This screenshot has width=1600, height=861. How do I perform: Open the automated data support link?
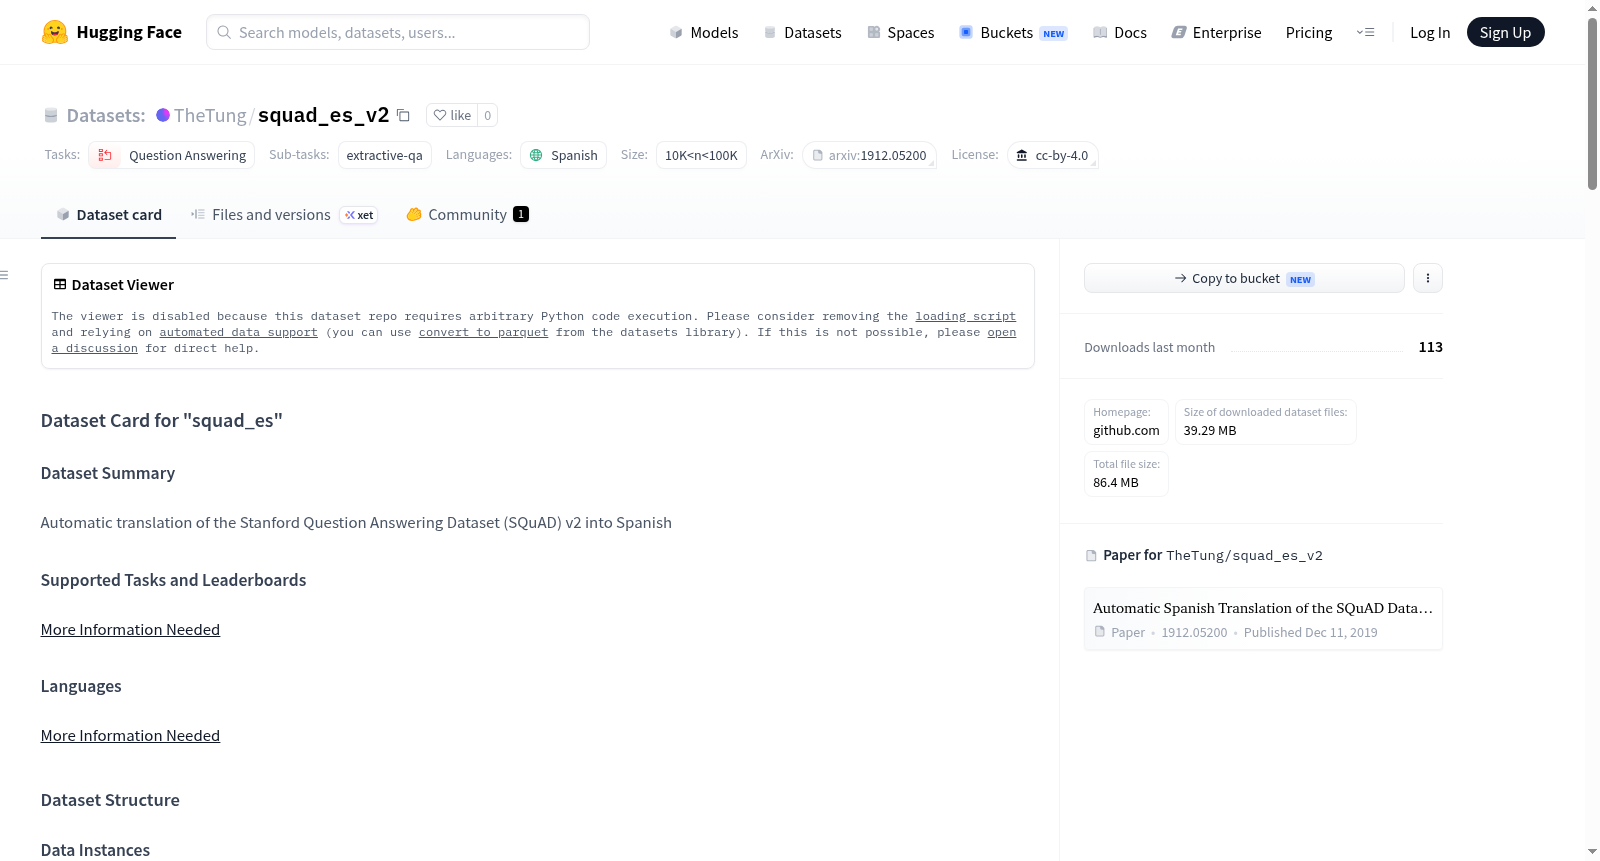(238, 332)
